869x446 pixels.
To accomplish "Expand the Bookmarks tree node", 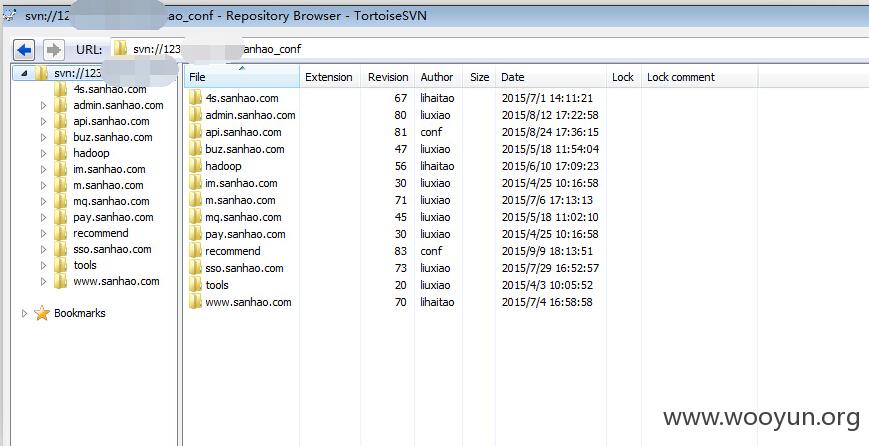I will (24, 314).
